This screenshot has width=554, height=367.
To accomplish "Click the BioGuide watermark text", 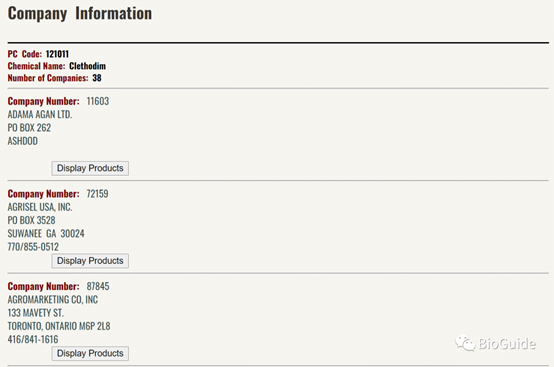I will 507,343.
